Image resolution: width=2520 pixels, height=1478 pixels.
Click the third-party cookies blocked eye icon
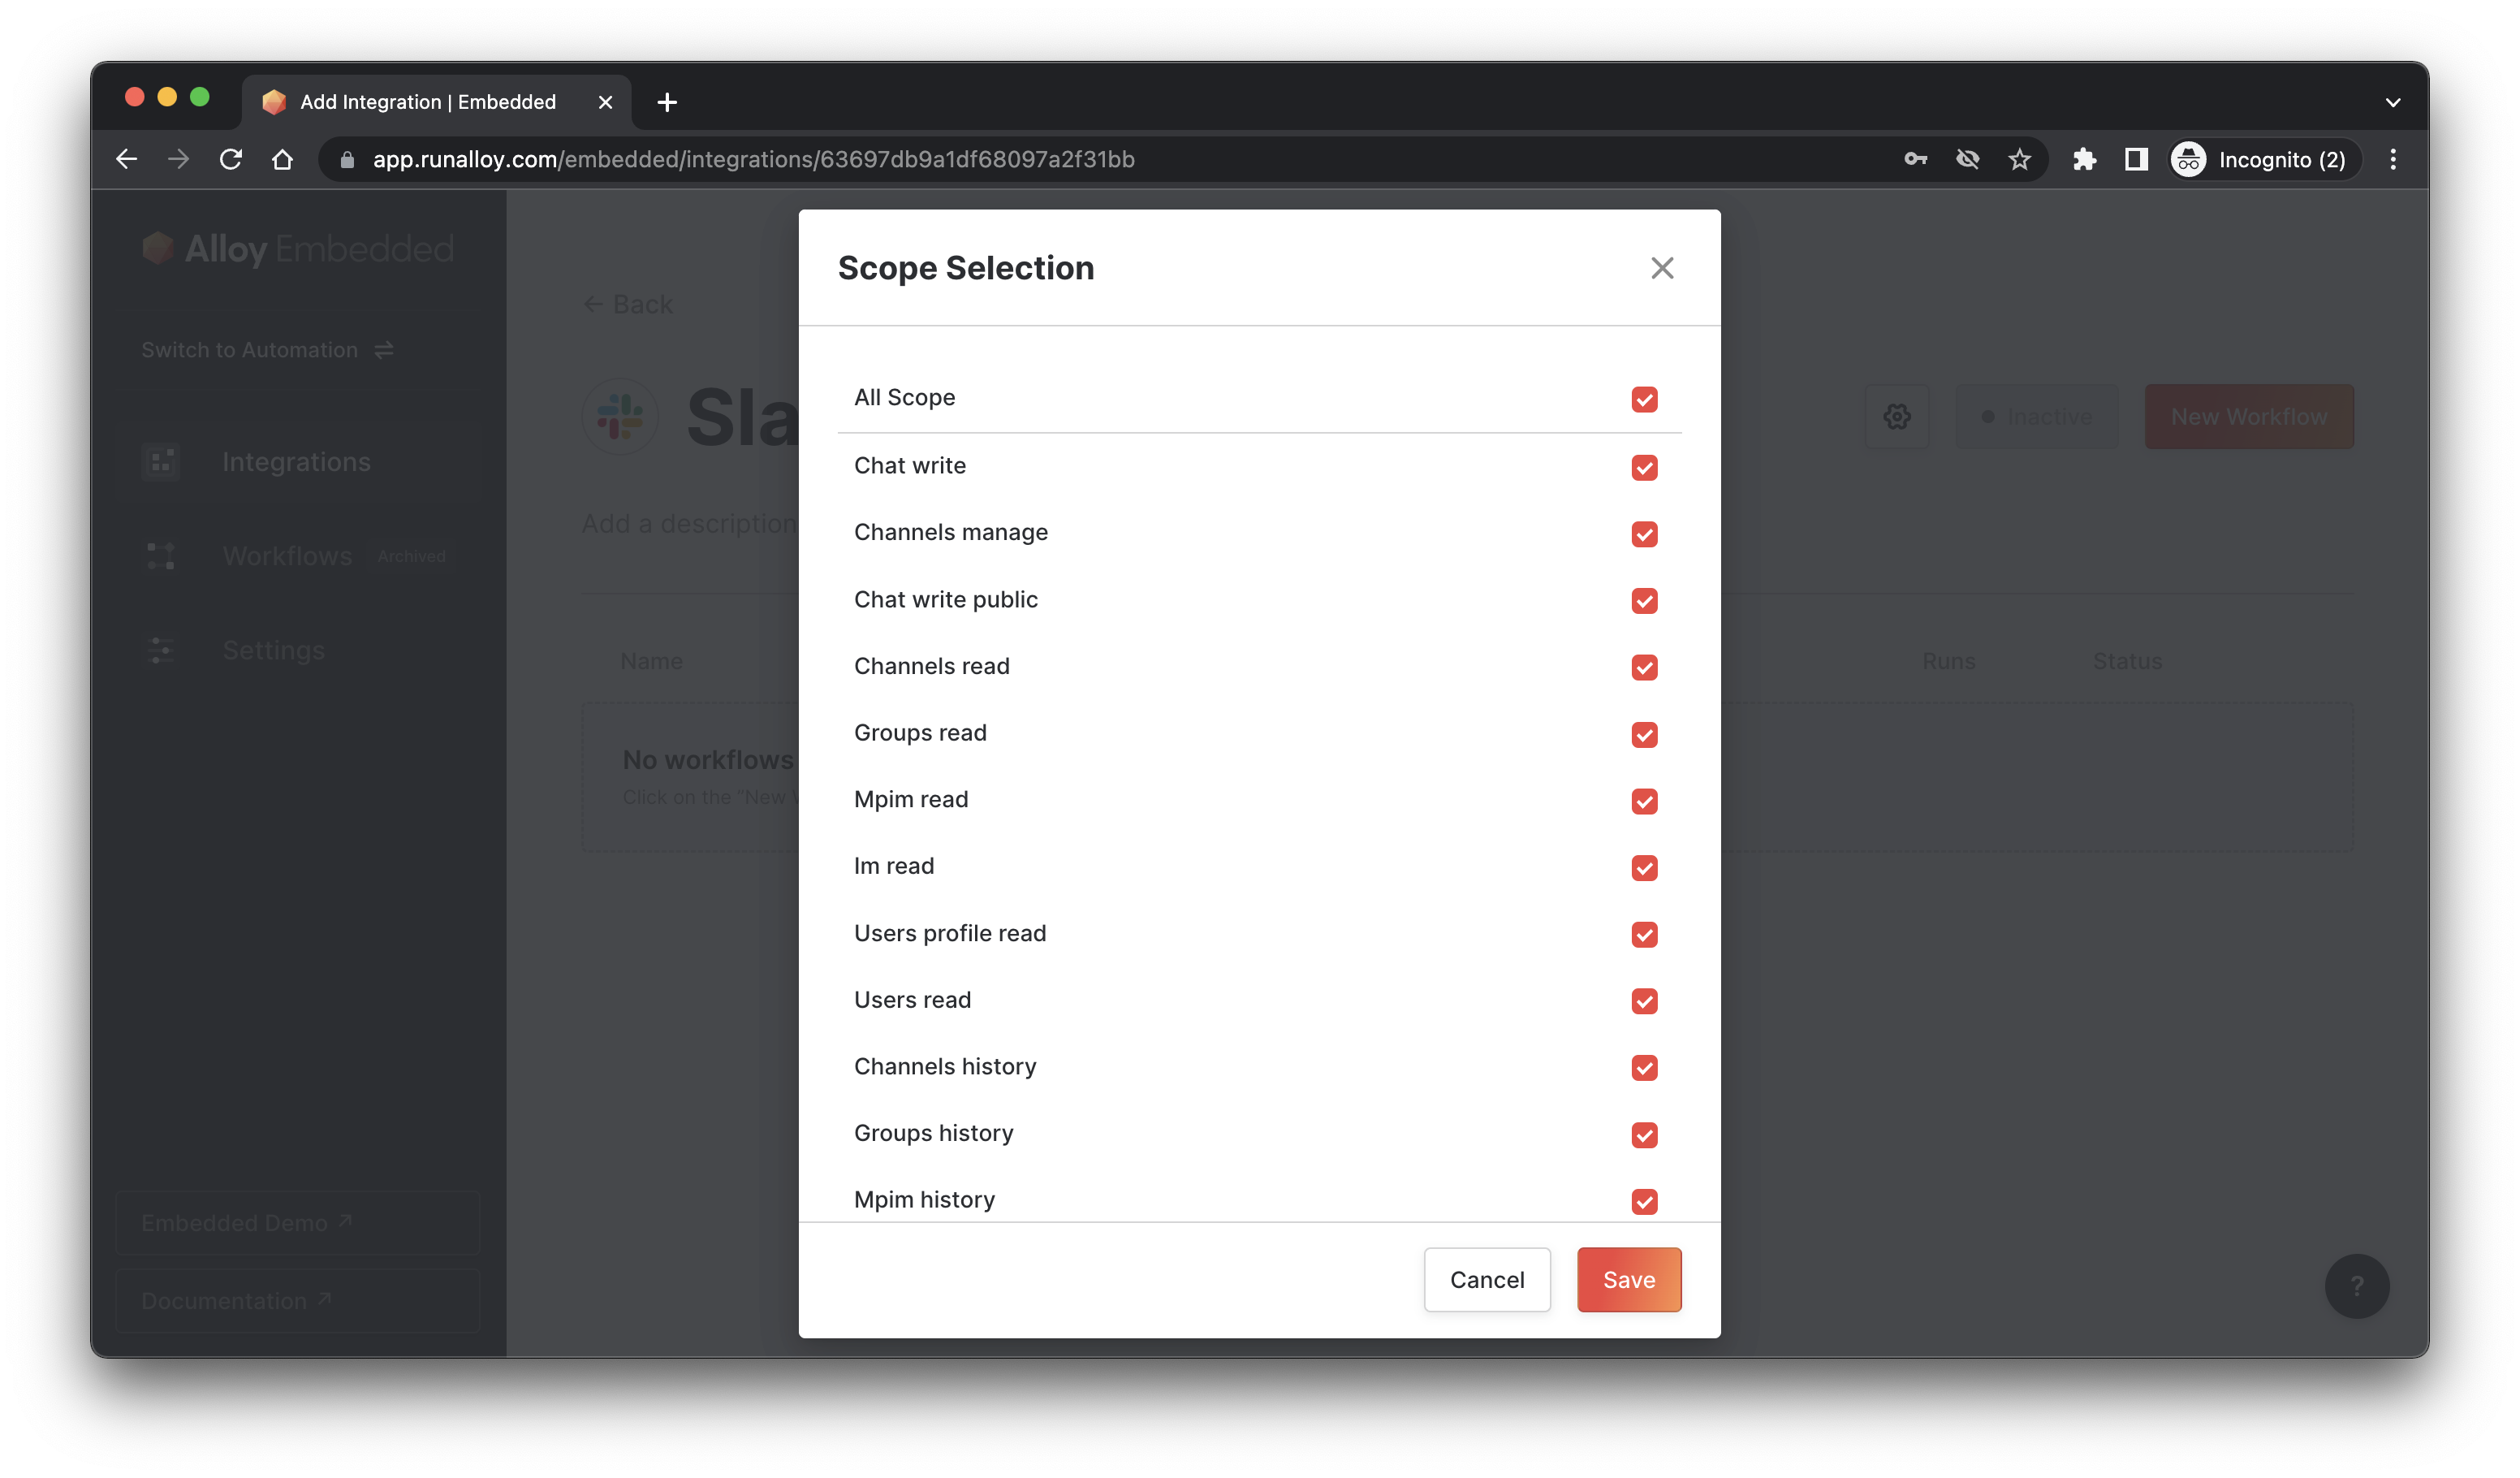point(1967,159)
